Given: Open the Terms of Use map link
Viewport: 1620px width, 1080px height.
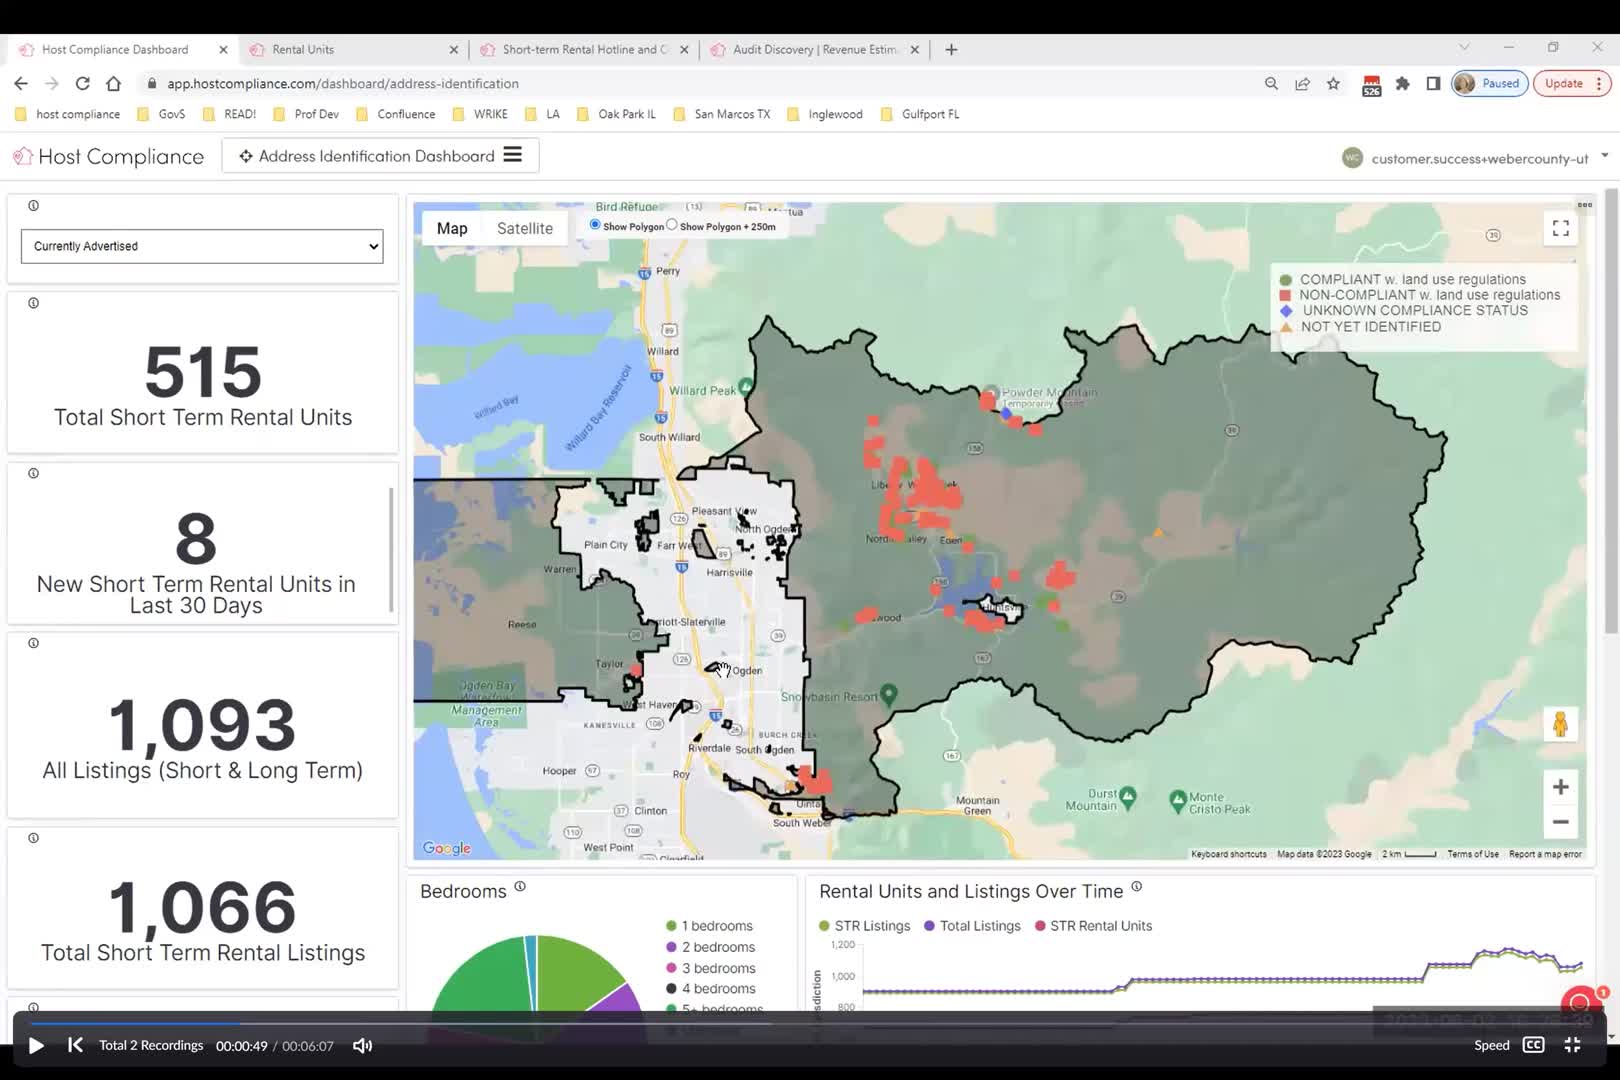Looking at the screenshot, I should tap(1472, 854).
